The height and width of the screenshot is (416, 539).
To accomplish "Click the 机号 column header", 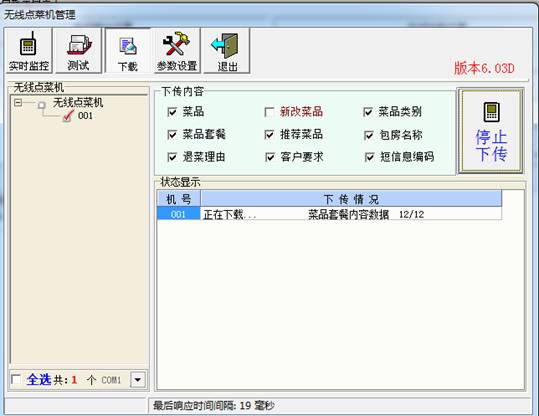I will coord(179,199).
